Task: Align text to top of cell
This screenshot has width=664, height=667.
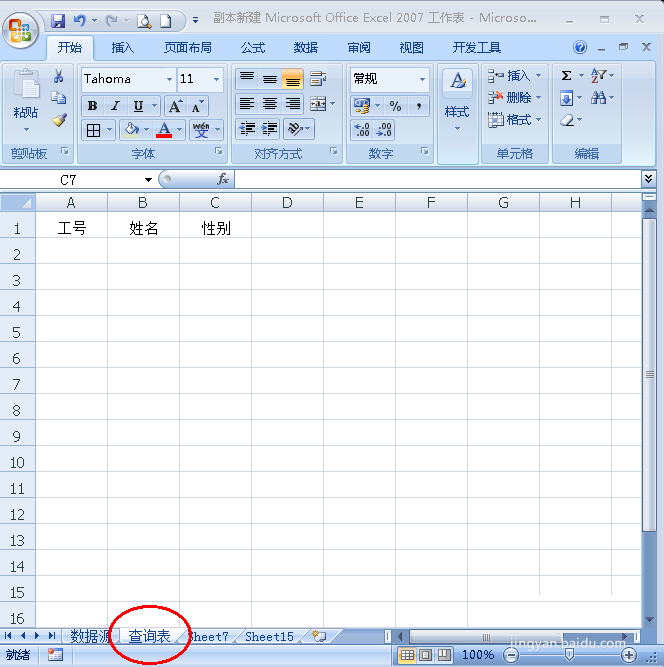Action: [247, 79]
